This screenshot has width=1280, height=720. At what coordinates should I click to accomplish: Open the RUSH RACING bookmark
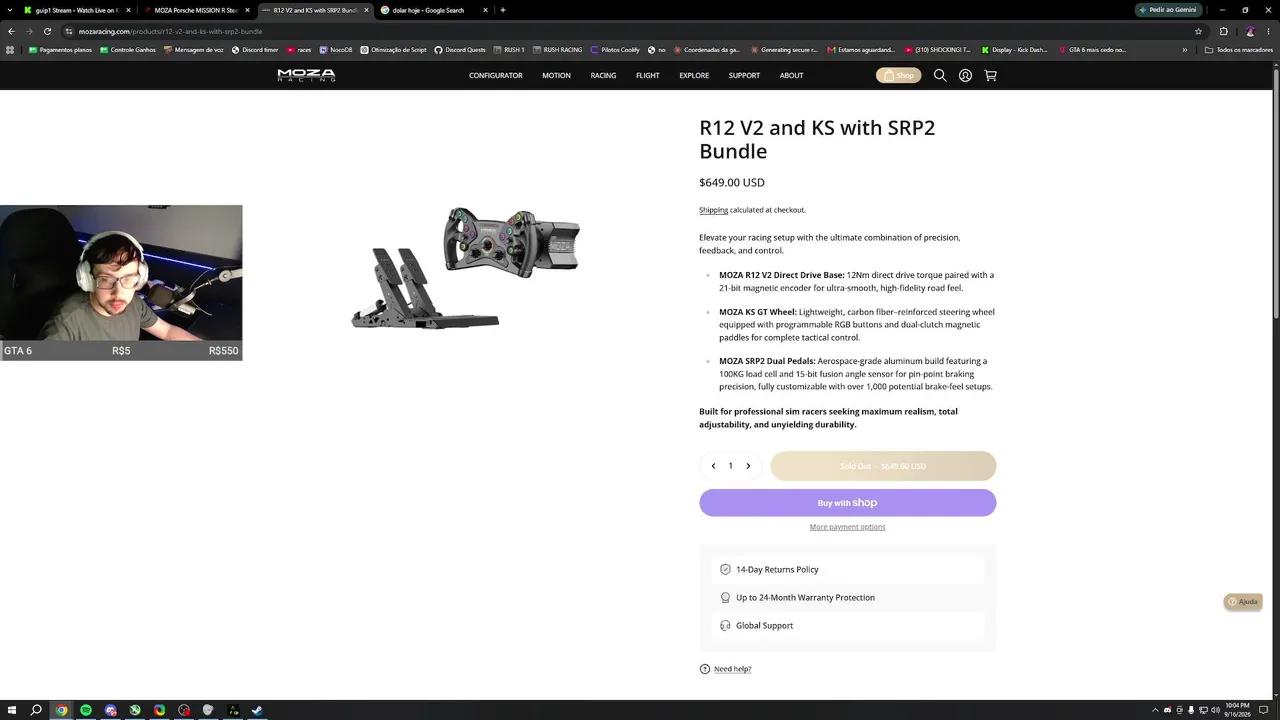(557, 49)
